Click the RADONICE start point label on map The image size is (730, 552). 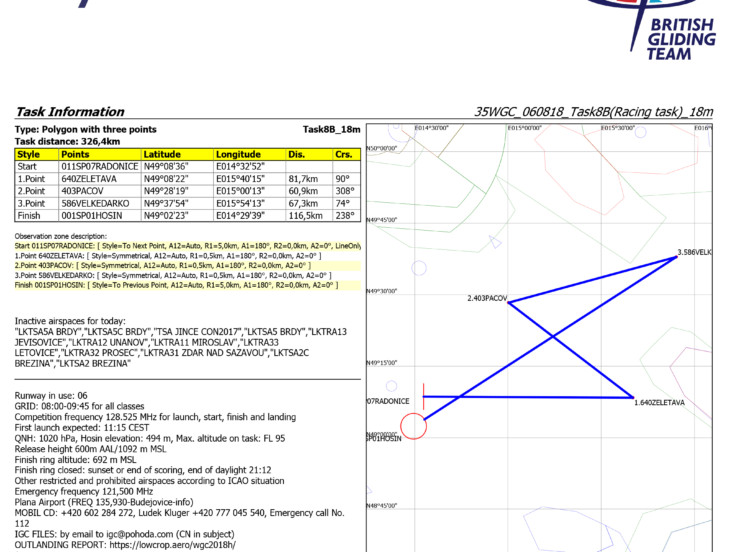click(388, 400)
